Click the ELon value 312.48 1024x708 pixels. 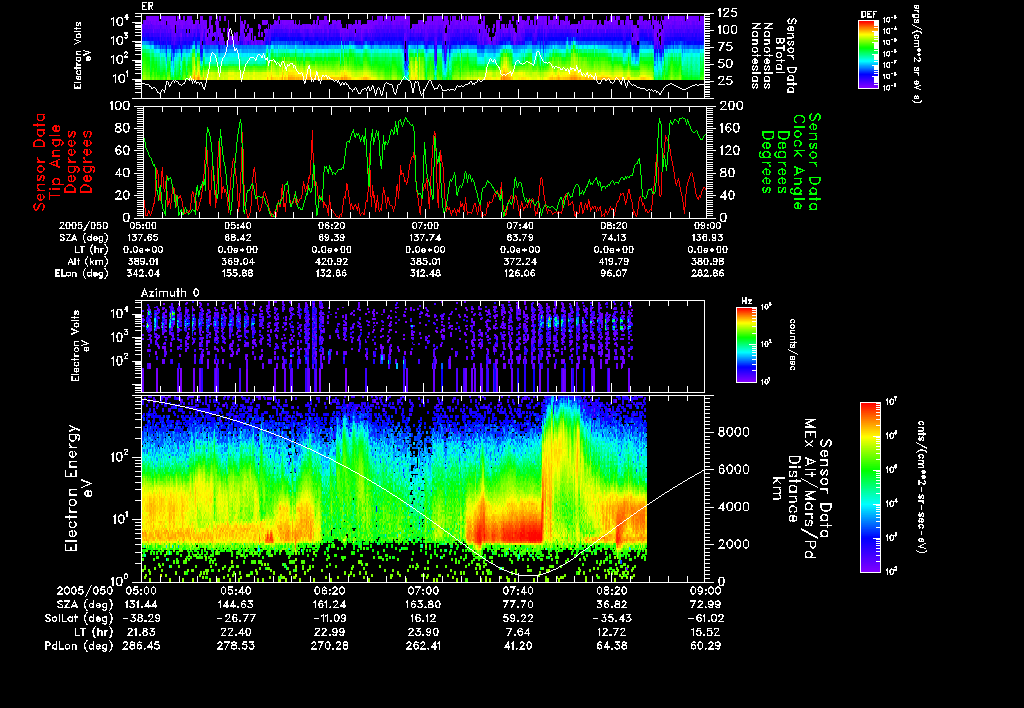coord(425,274)
